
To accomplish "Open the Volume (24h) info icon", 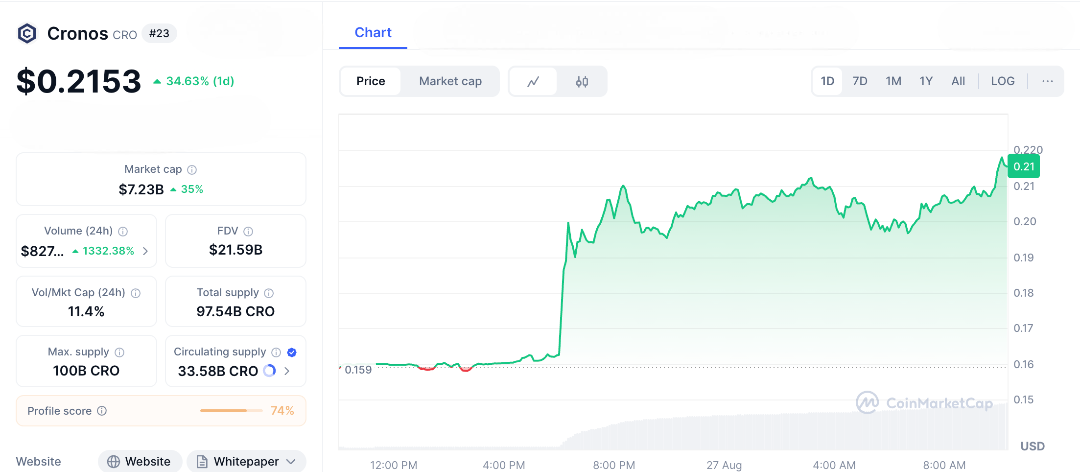I will click(123, 232).
